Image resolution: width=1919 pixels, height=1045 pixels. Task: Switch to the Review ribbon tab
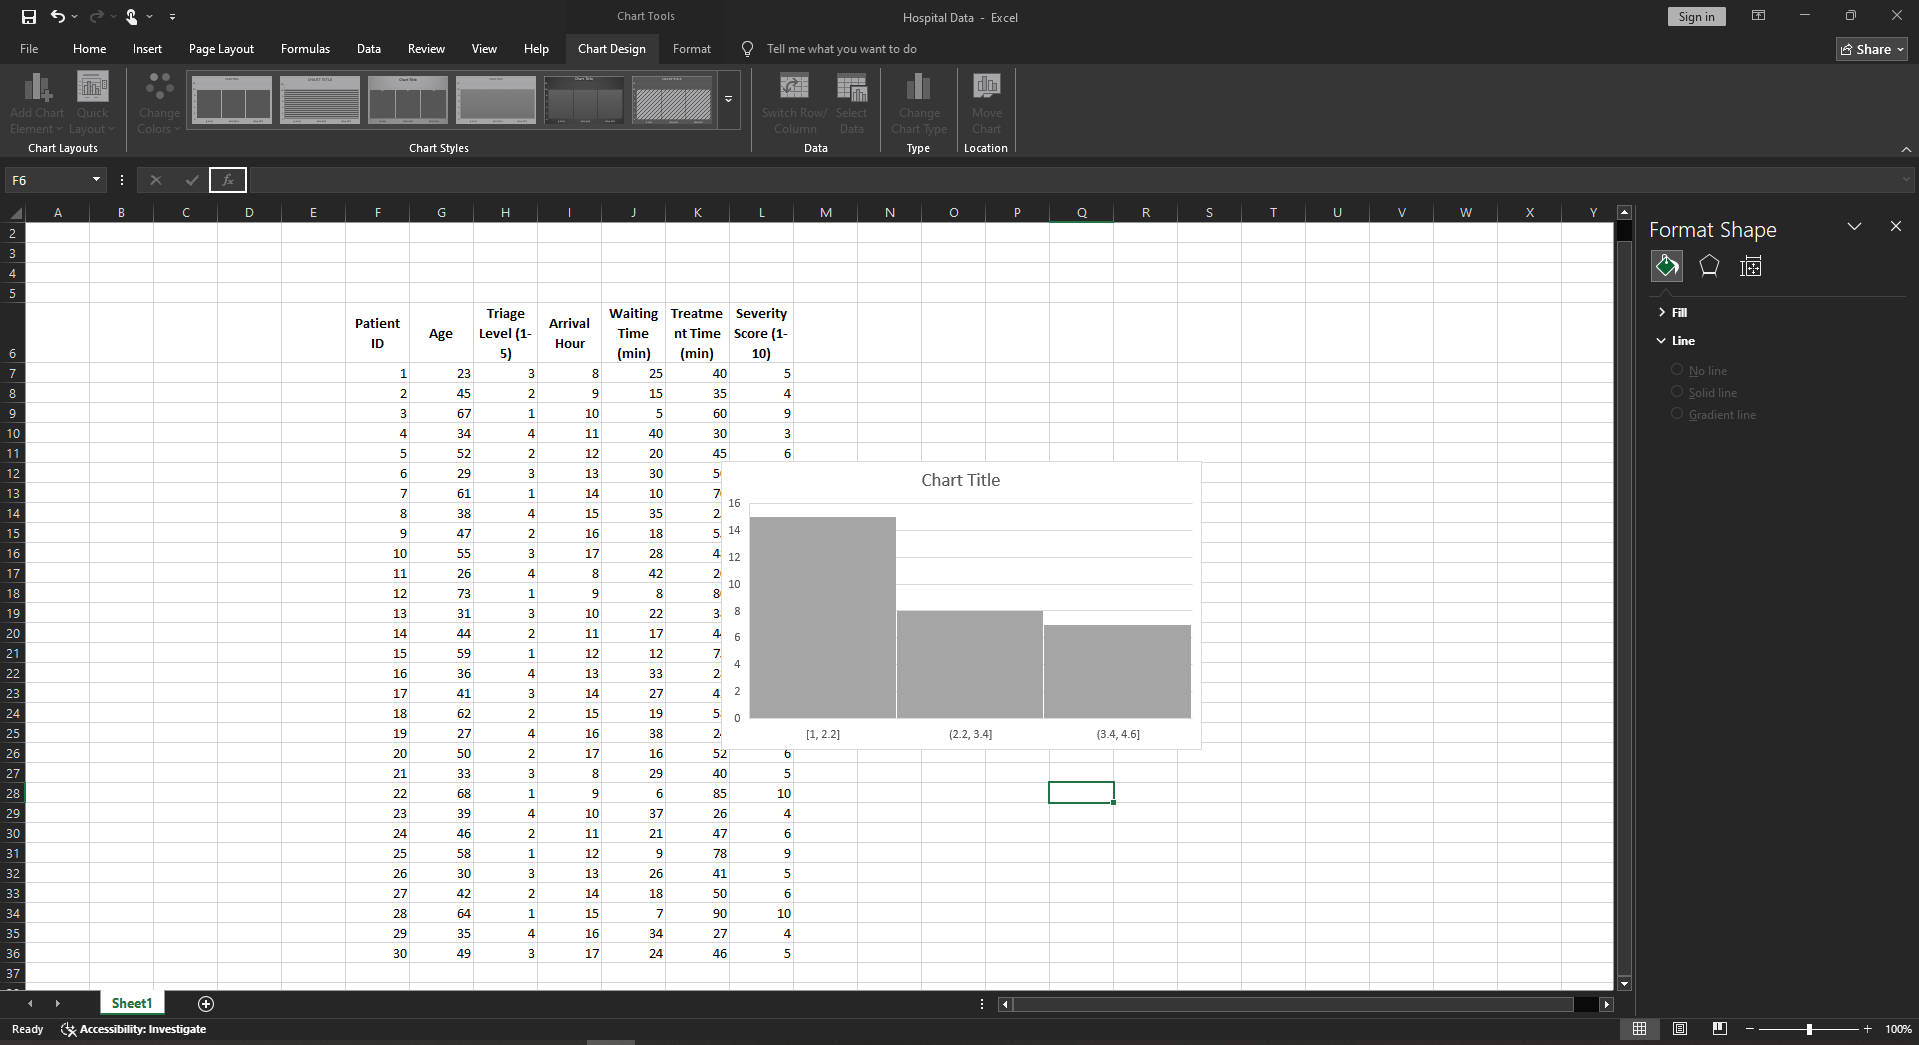[426, 48]
